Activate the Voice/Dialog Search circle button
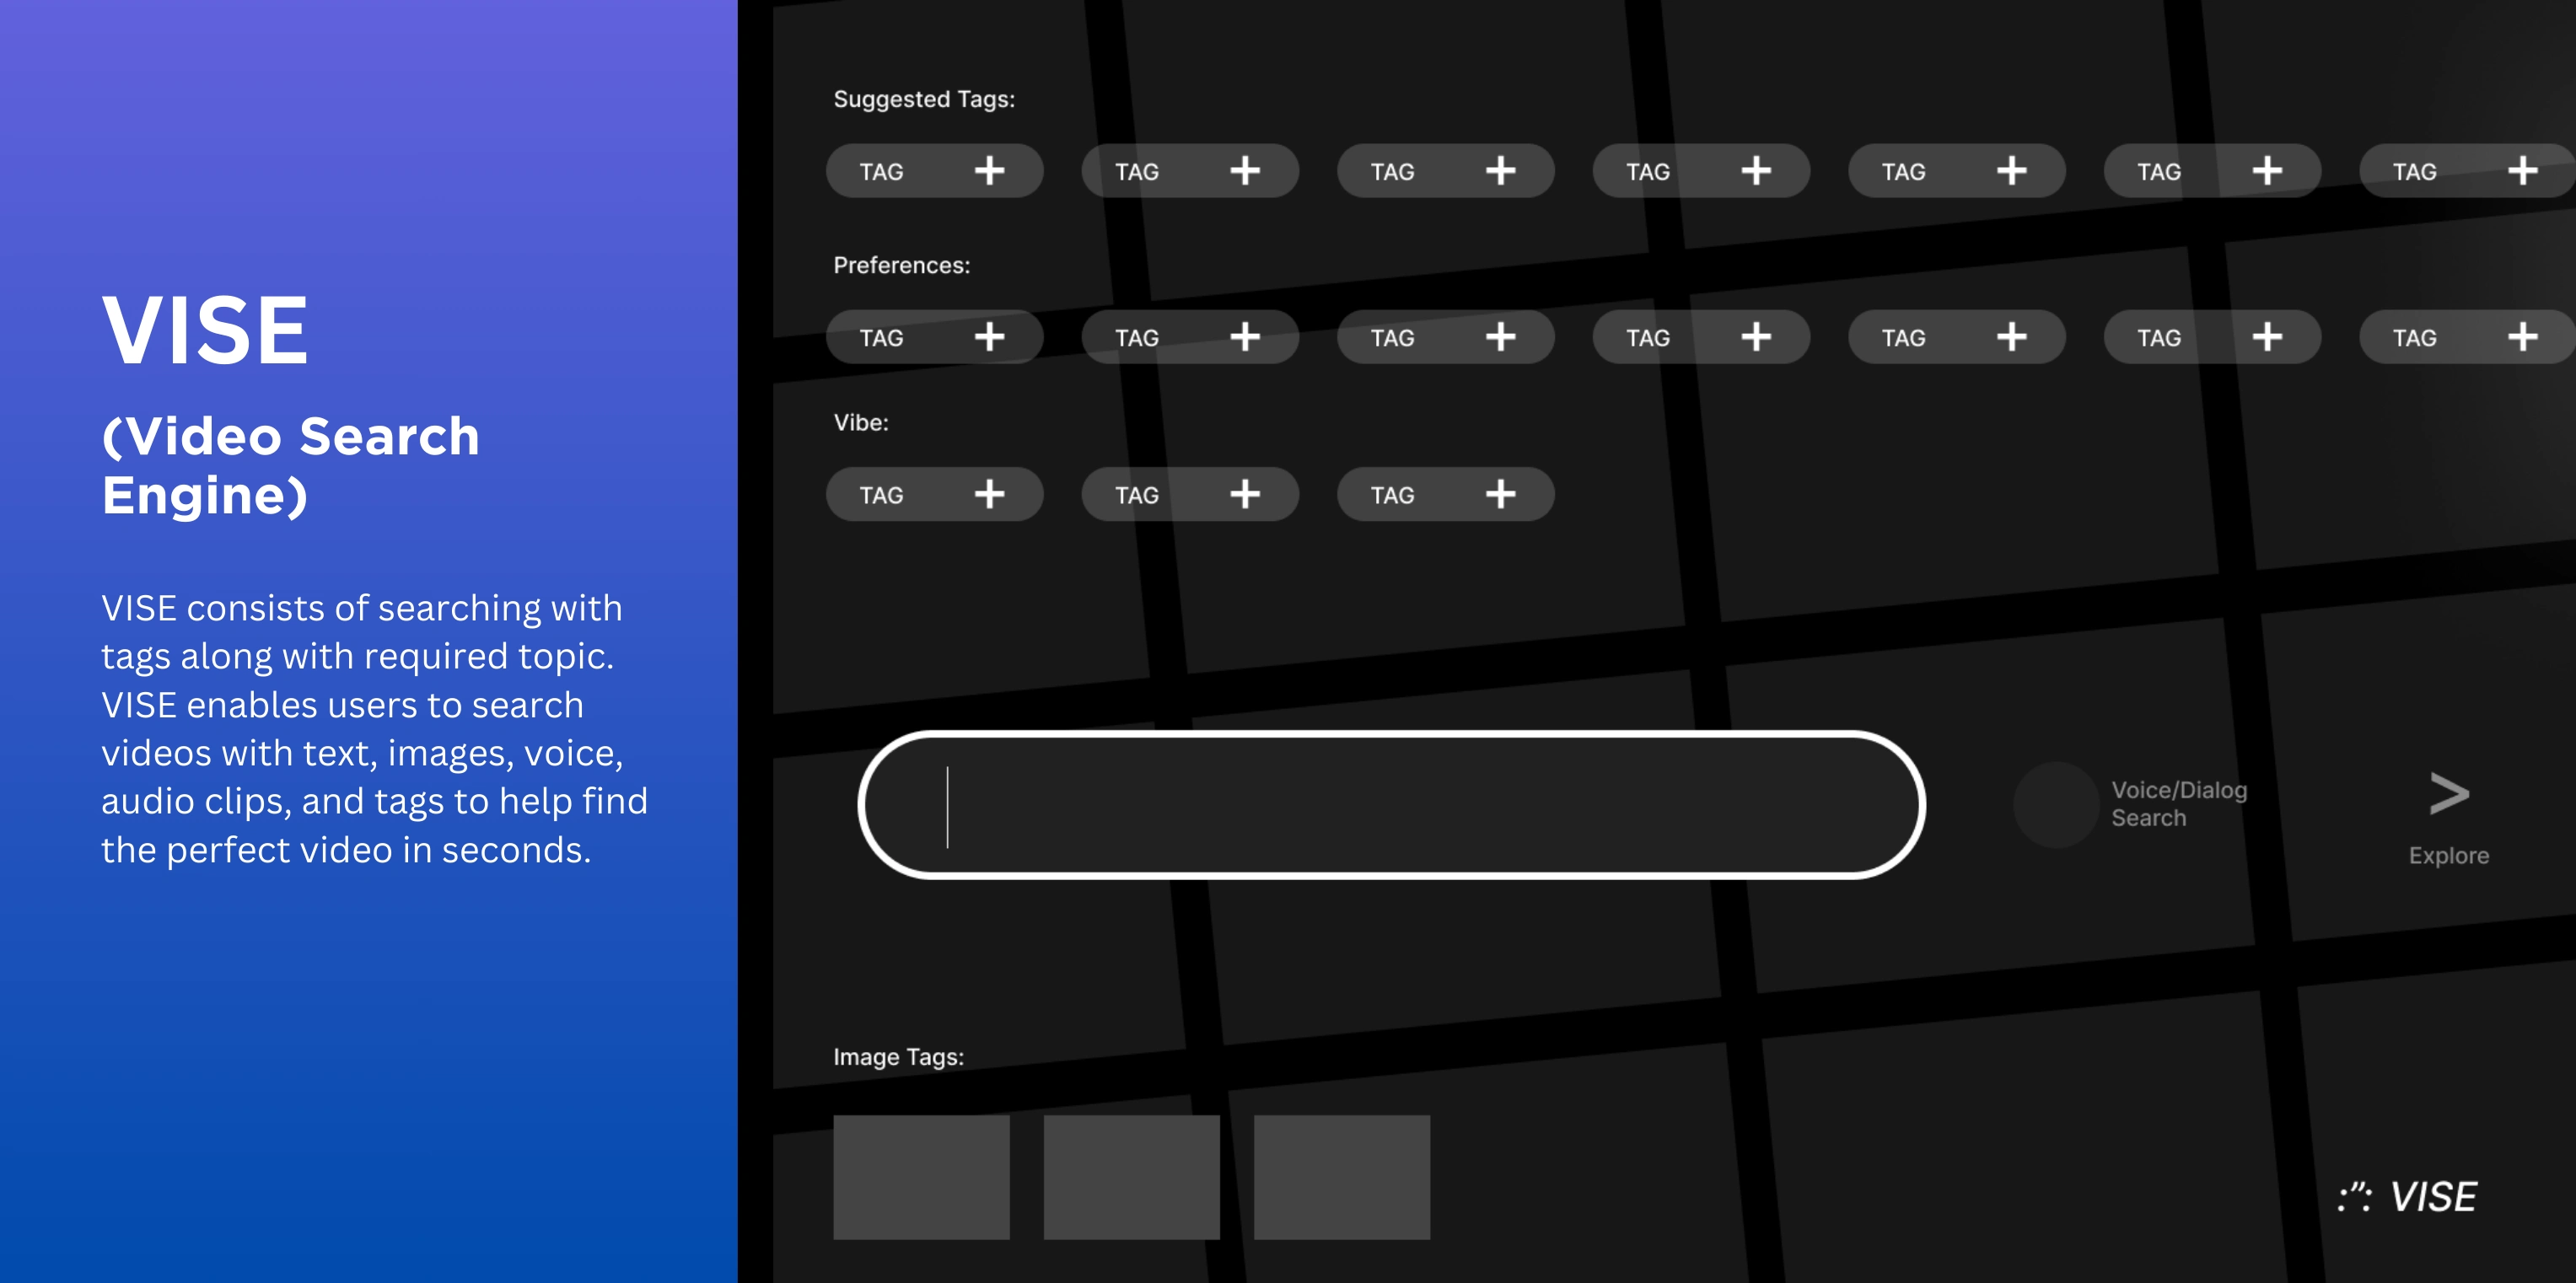This screenshot has height=1283, width=2576. [2056, 804]
